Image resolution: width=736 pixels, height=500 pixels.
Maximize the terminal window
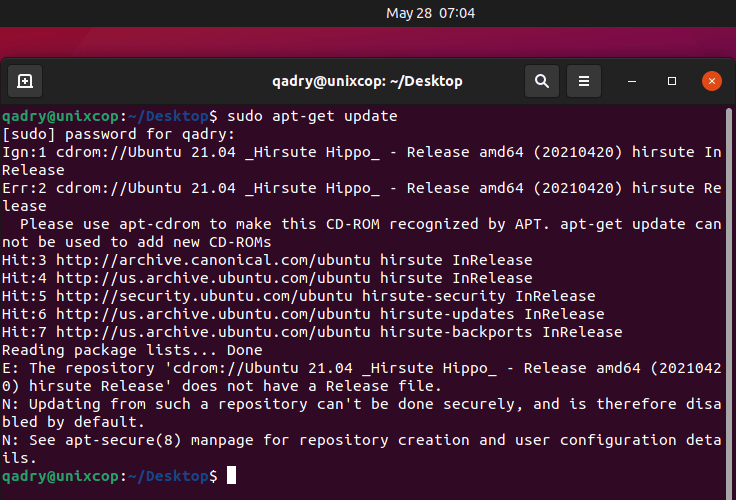pyautogui.click(x=672, y=81)
